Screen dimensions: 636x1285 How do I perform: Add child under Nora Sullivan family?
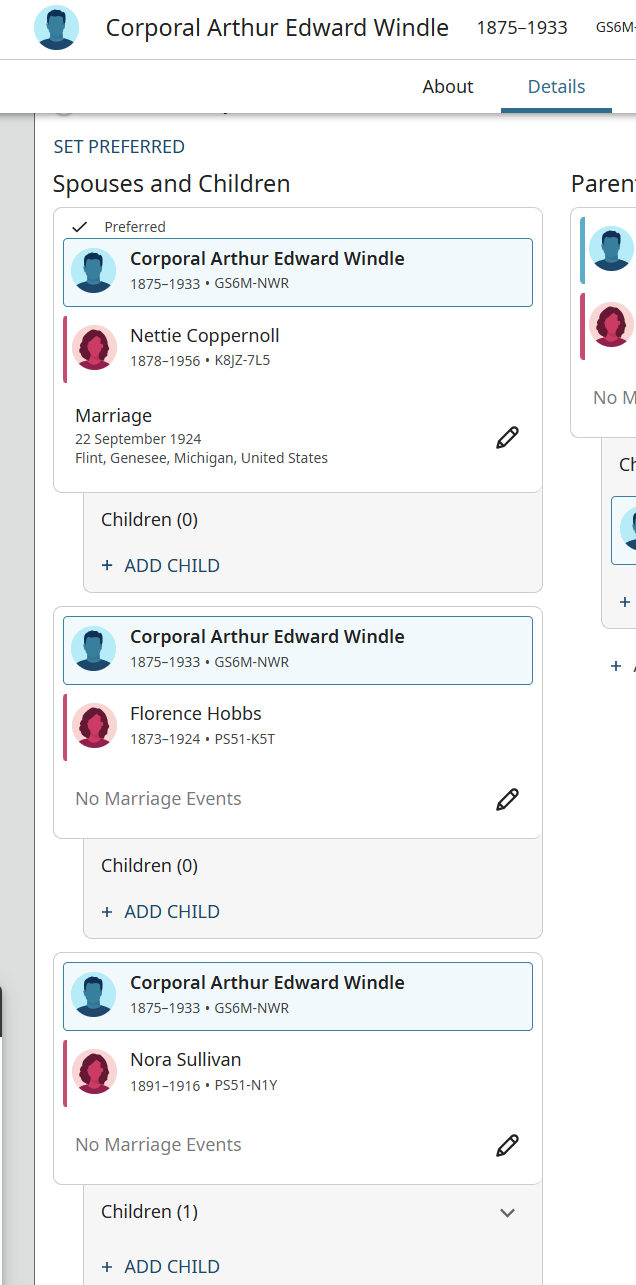tap(161, 1267)
